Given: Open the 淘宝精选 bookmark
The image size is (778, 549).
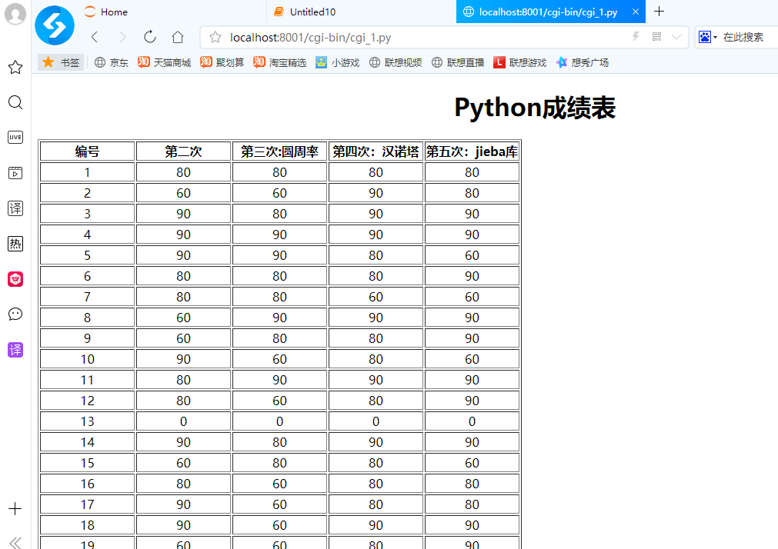Looking at the screenshot, I should tap(280, 63).
